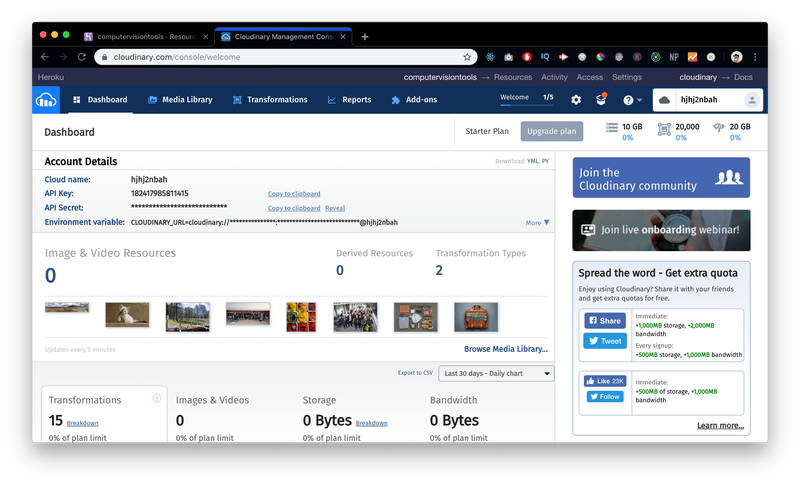Download YML config file

(533, 161)
